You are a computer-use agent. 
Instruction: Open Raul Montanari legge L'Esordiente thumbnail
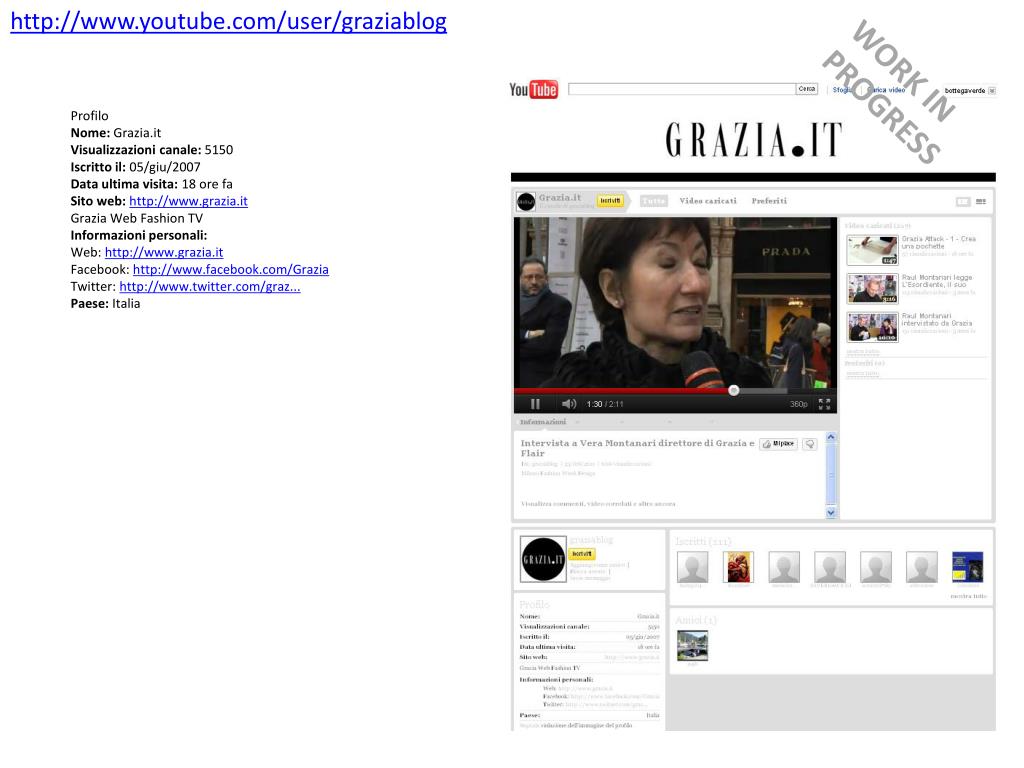[872, 289]
